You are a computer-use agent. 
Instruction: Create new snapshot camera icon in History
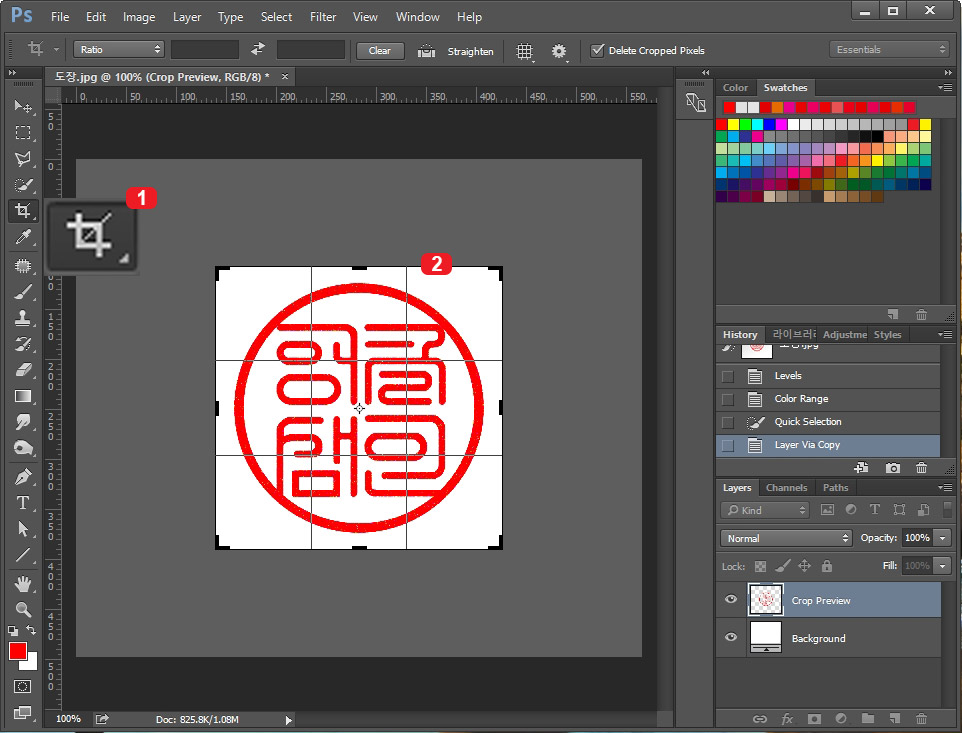(893, 468)
